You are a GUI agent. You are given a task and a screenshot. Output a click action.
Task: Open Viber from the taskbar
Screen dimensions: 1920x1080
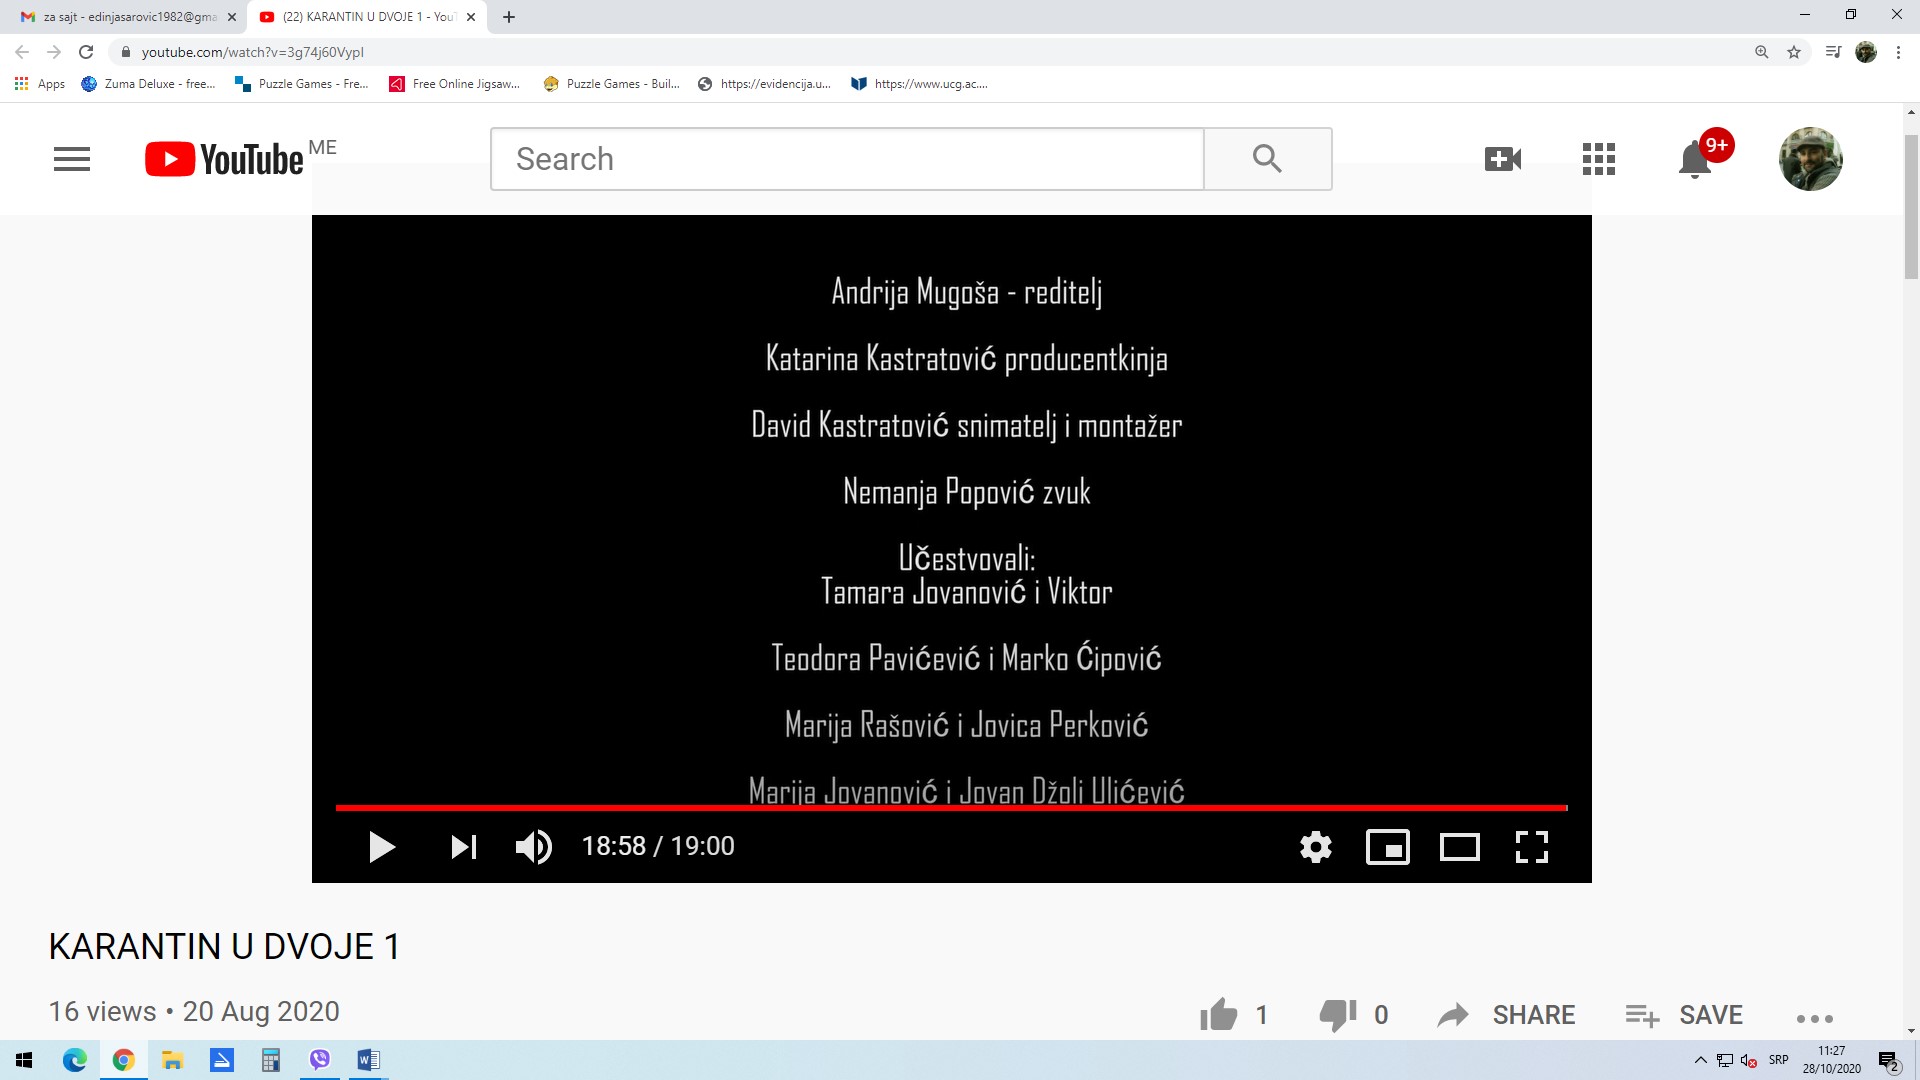(x=320, y=1060)
